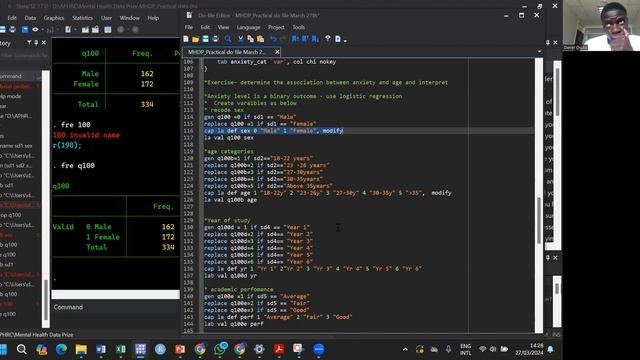Click the 'lab val q100d yr' code line

point(231,276)
